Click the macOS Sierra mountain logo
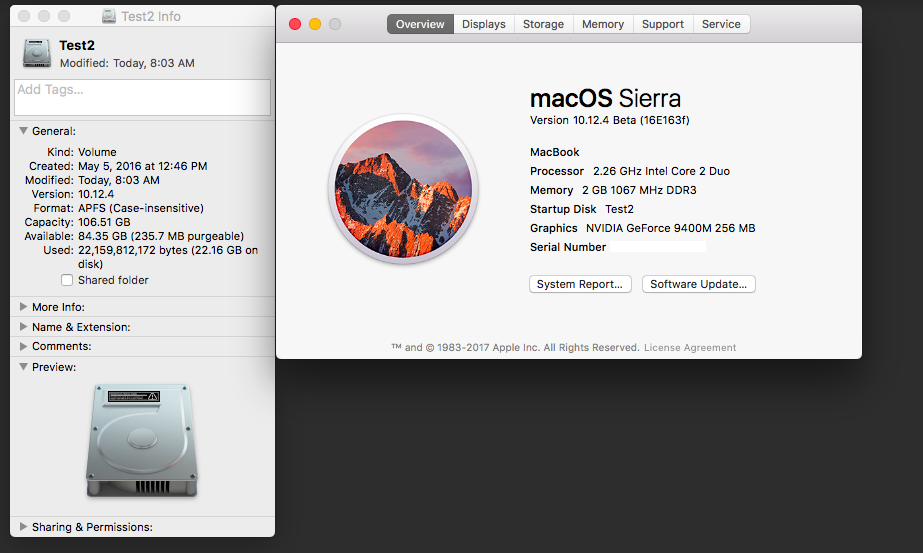The width and height of the screenshot is (923, 553). [x=403, y=189]
